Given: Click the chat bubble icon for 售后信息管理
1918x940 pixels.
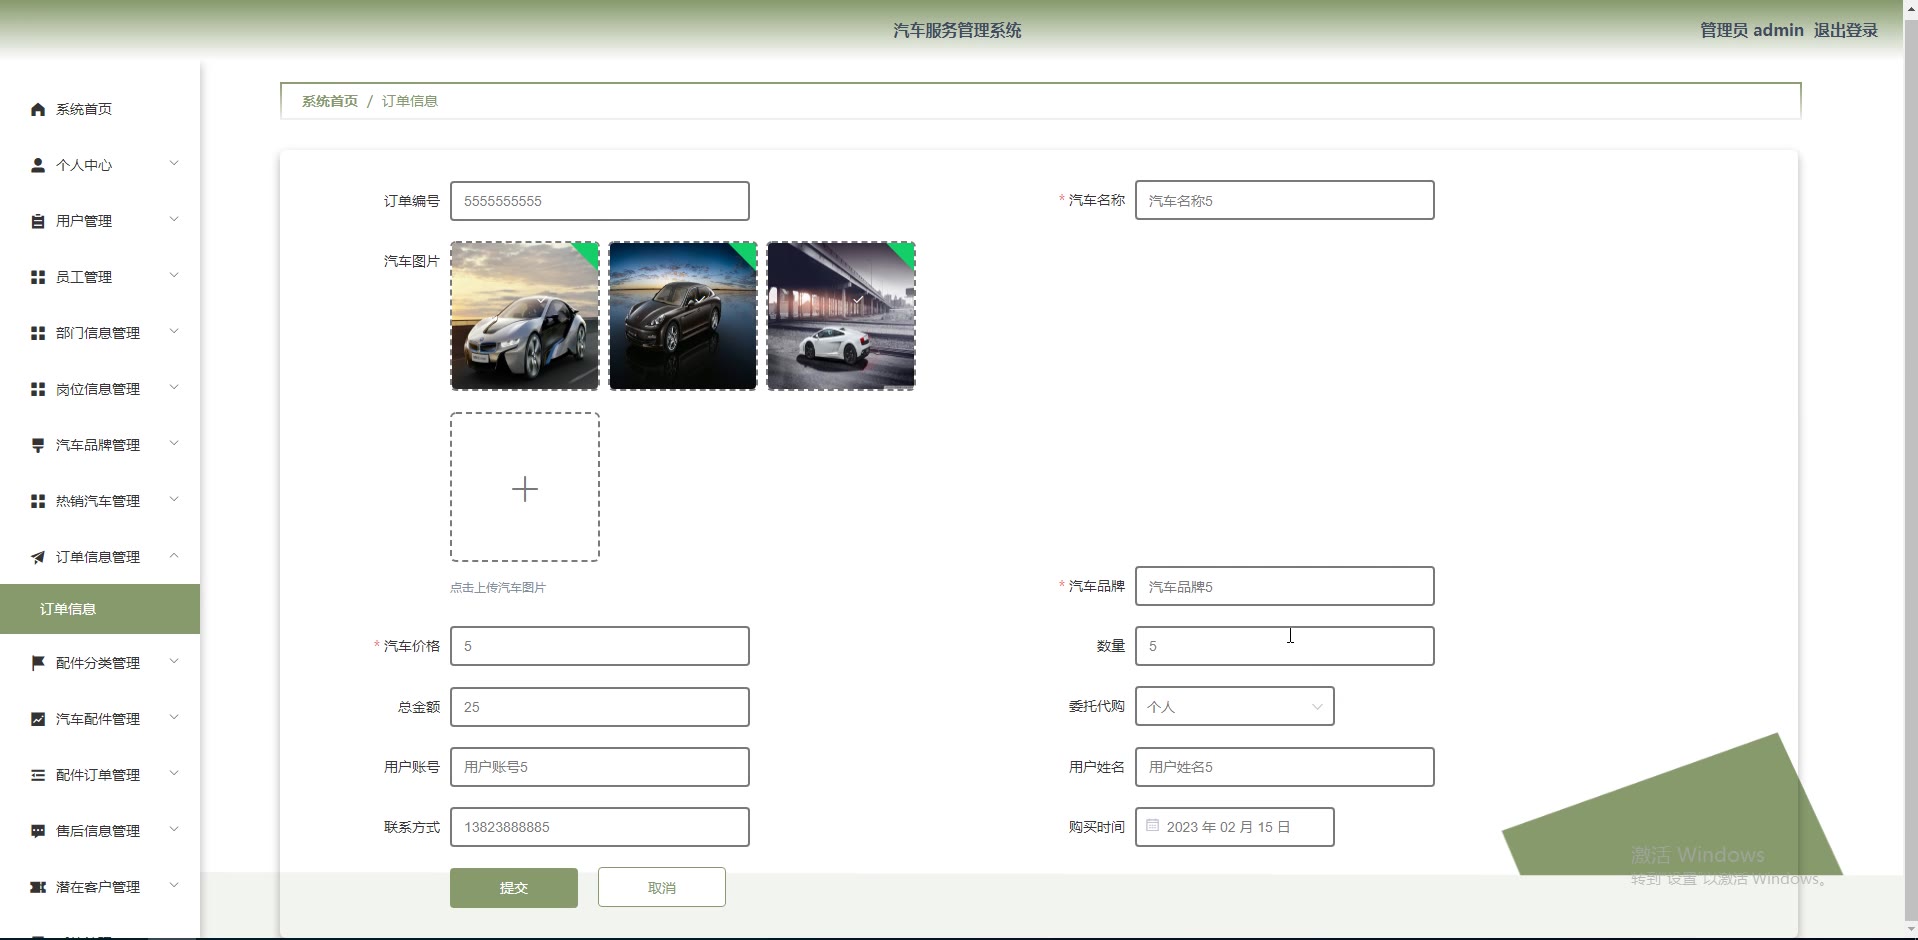Looking at the screenshot, I should (38, 831).
